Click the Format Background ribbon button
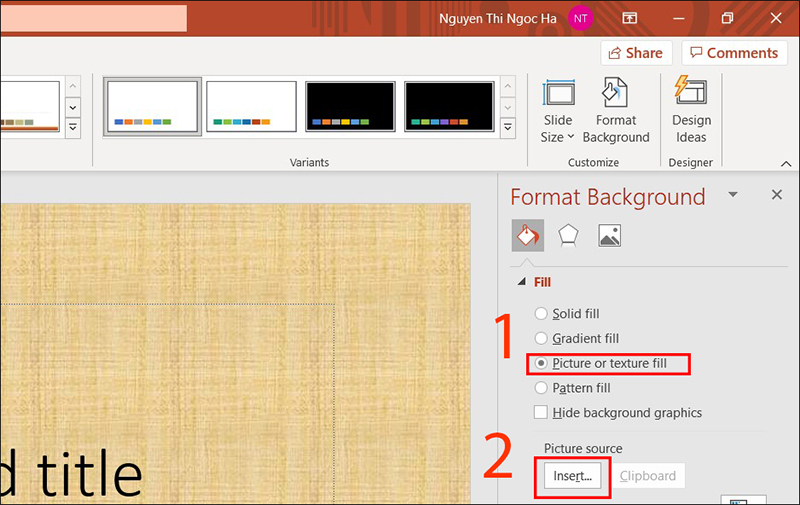 (616, 114)
